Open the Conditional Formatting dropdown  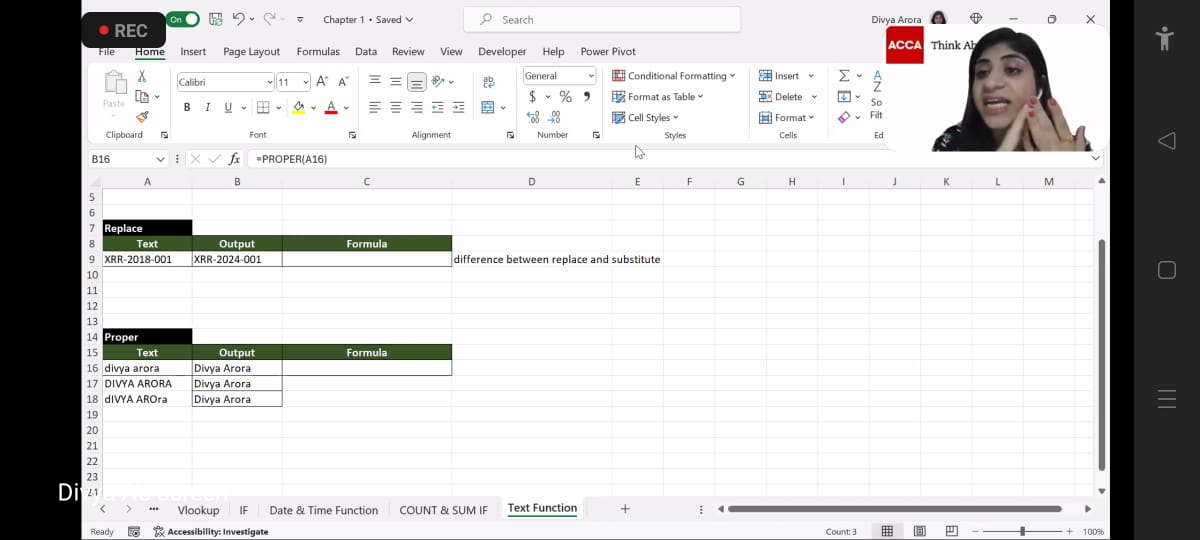pos(674,76)
